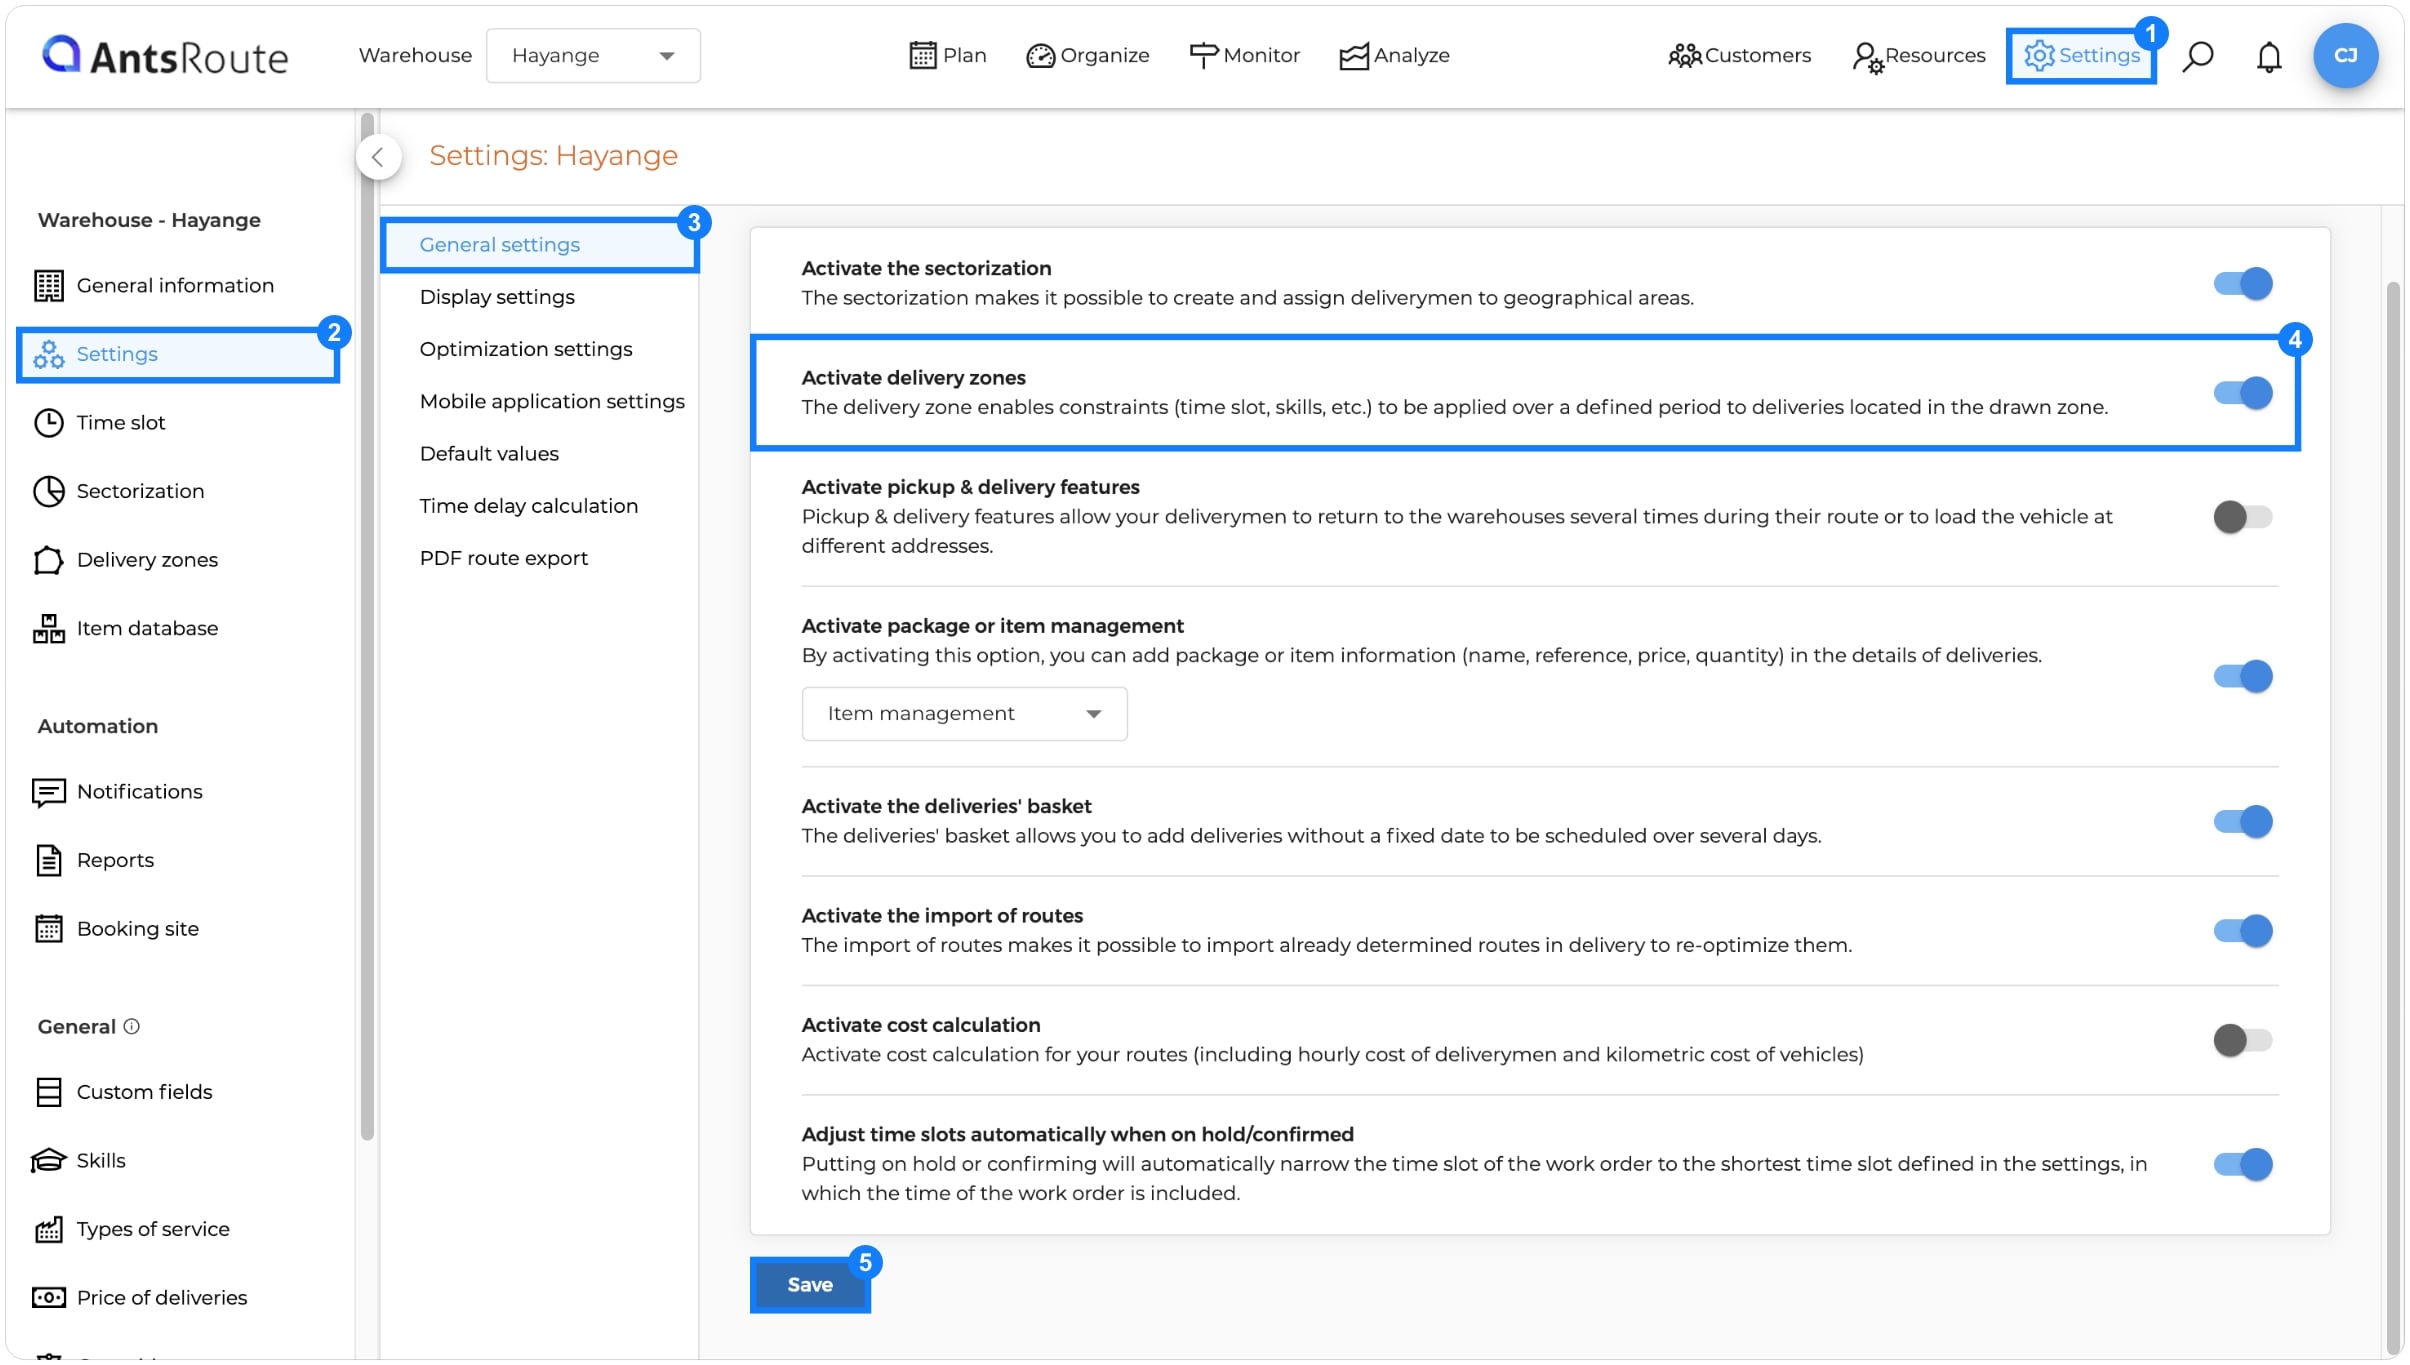Open the Default values section
Image resolution: width=2410 pixels, height=1365 pixels.
click(489, 454)
